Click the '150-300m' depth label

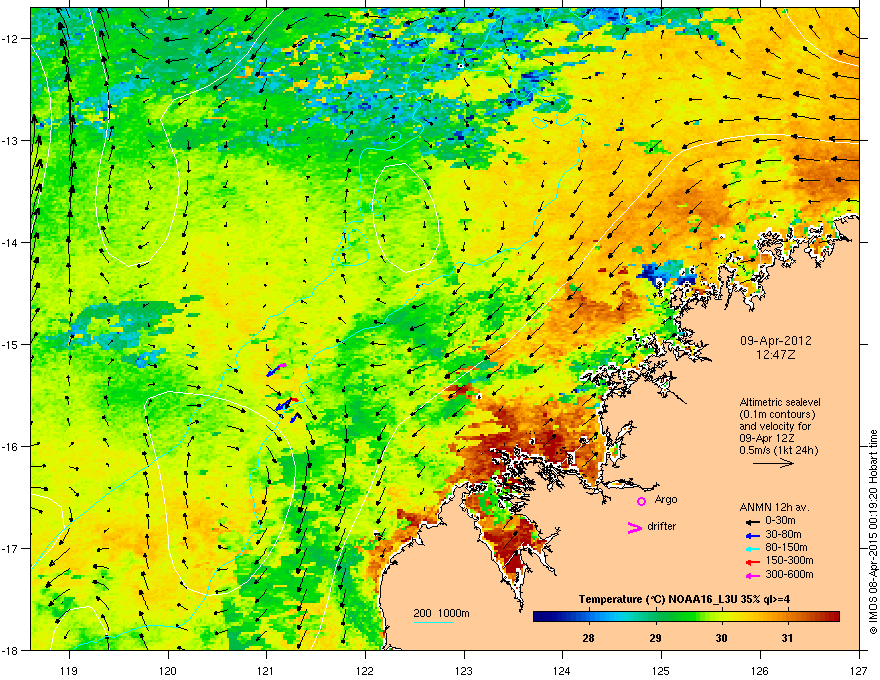click(789, 560)
